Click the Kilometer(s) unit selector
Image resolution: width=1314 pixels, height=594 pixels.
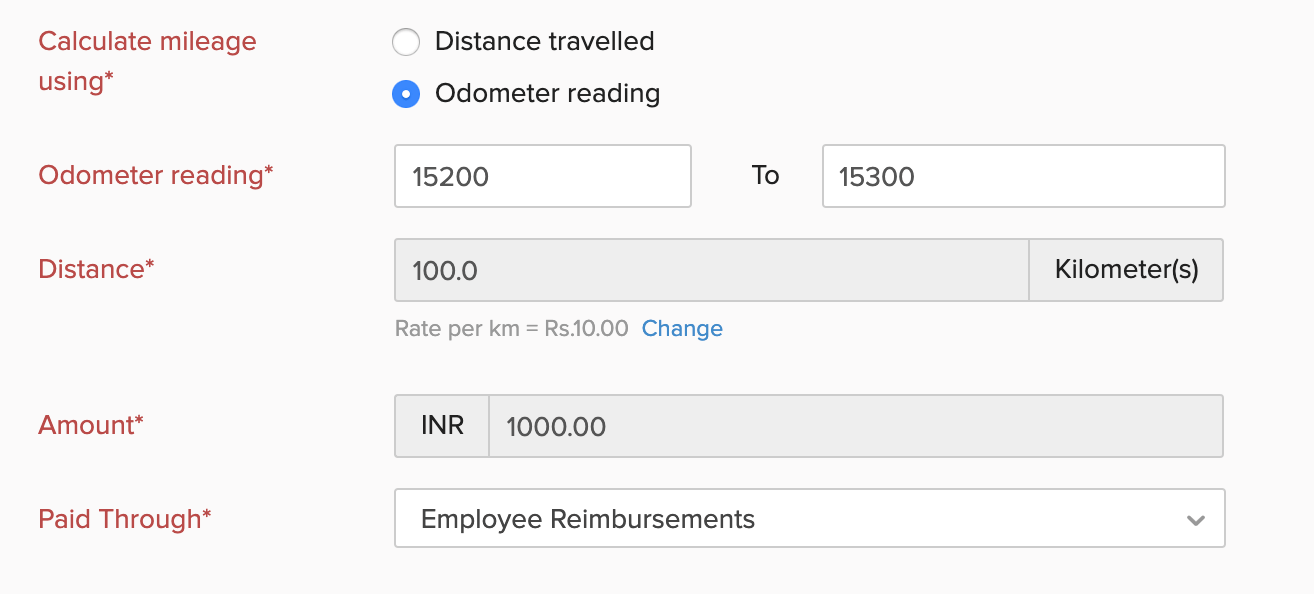click(1125, 269)
